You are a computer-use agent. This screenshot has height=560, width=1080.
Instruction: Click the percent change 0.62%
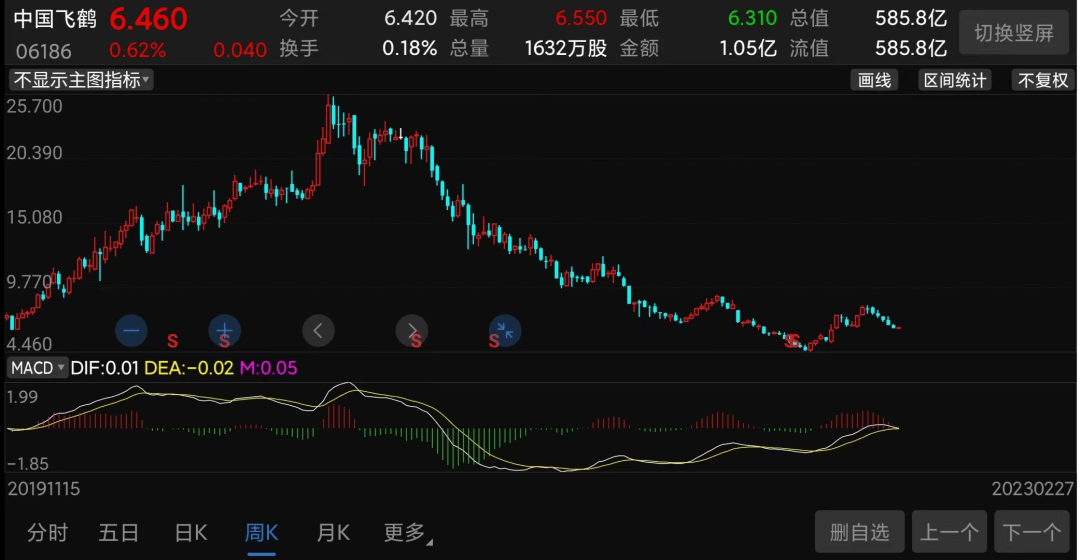pos(137,50)
